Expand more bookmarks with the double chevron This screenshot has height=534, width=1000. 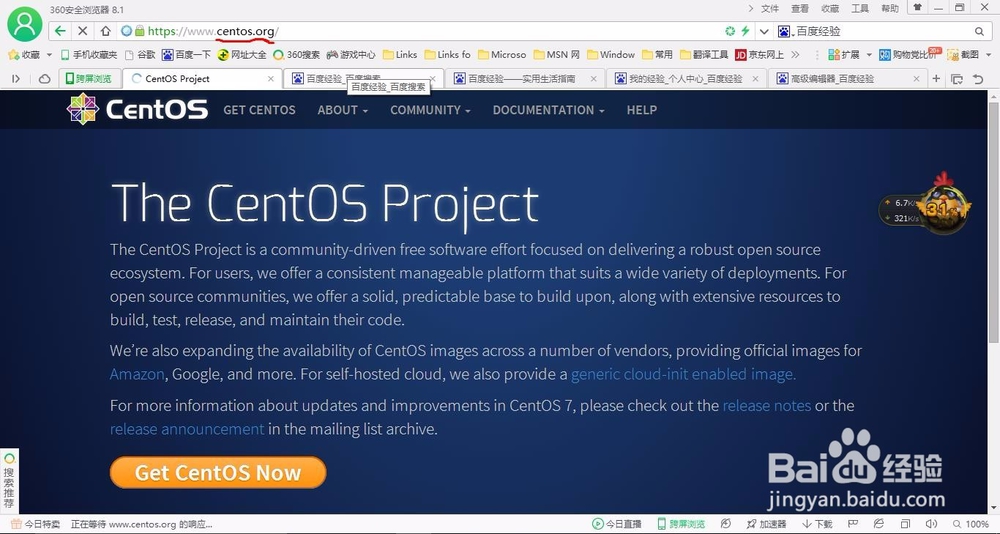coord(795,55)
